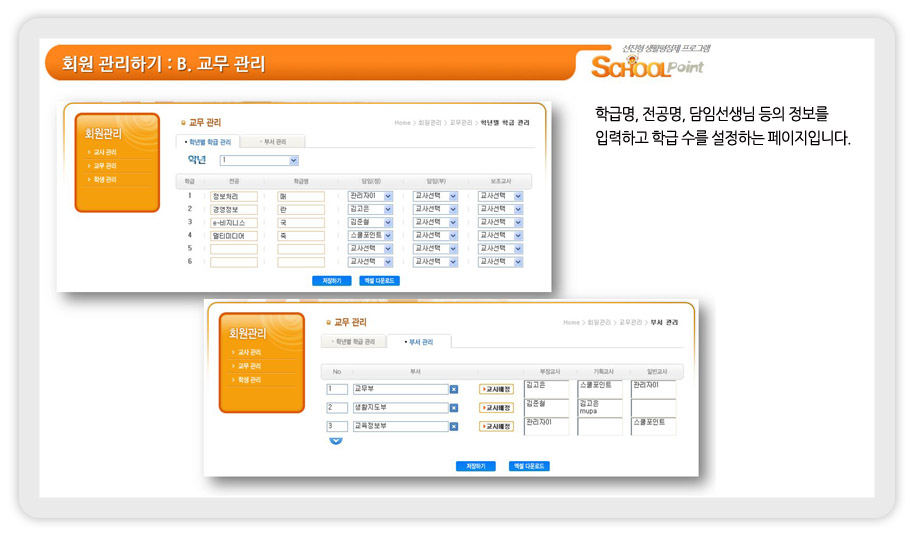Click the 정보처리 major input field
918x544 pixels.
tap(234, 196)
